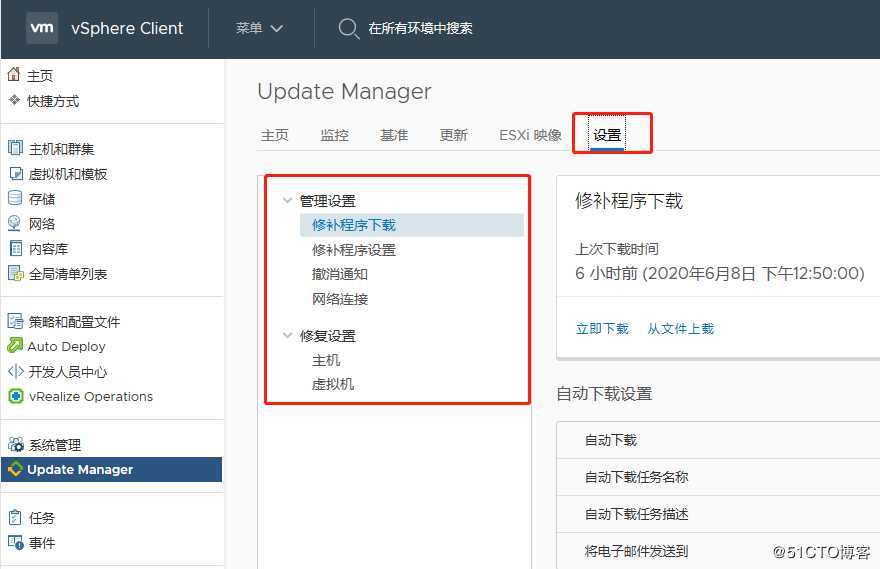
Task: Collapse the 管理设置 tree section
Action: [x=287, y=200]
